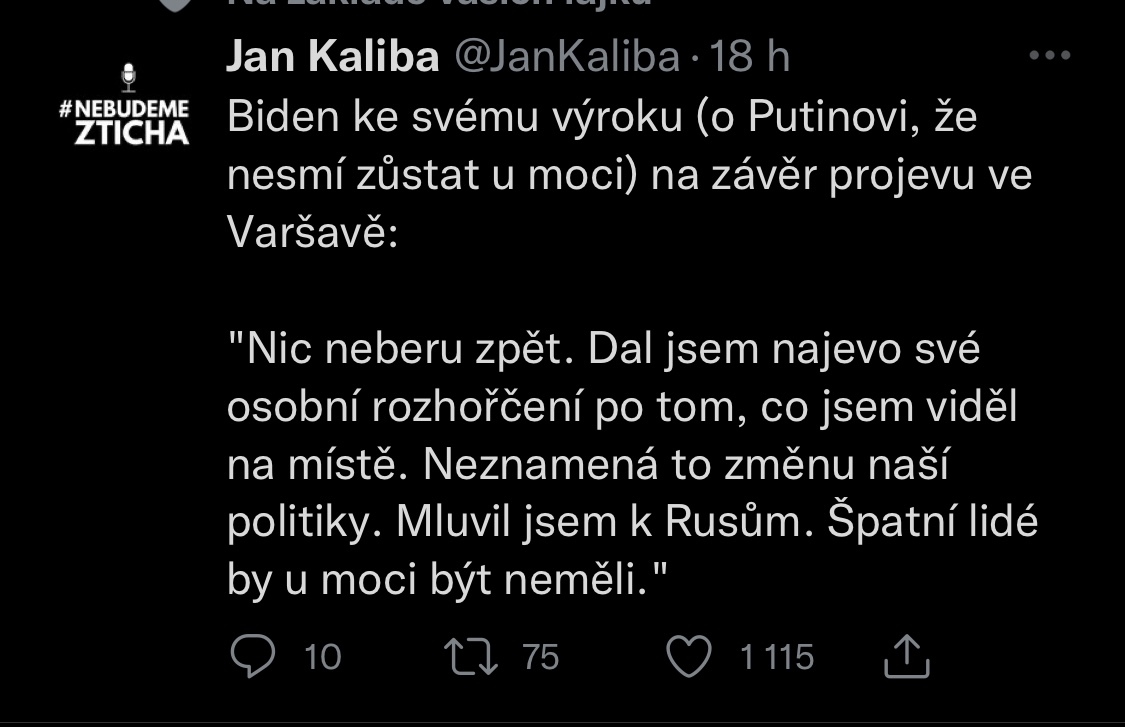Click the @JanKaliba handle
The width and height of the screenshot is (1125, 727).
click(x=567, y=57)
